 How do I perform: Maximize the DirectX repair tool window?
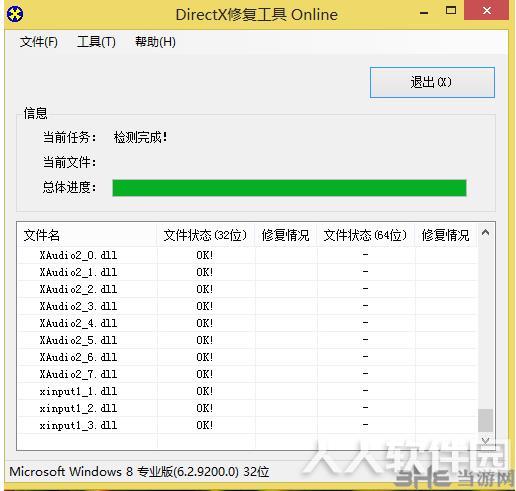tap(451, 11)
